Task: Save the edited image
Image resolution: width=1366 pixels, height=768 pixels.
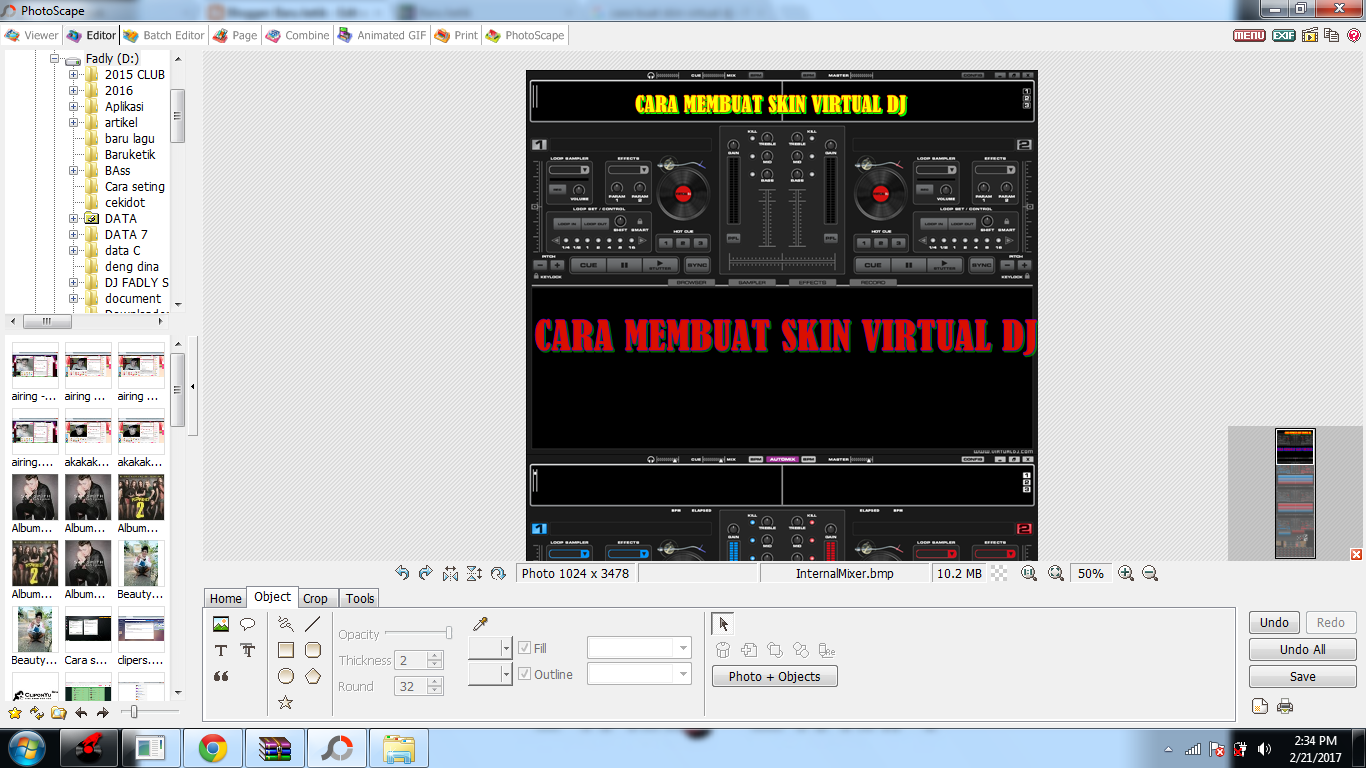Action: [x=1302, y=676]
